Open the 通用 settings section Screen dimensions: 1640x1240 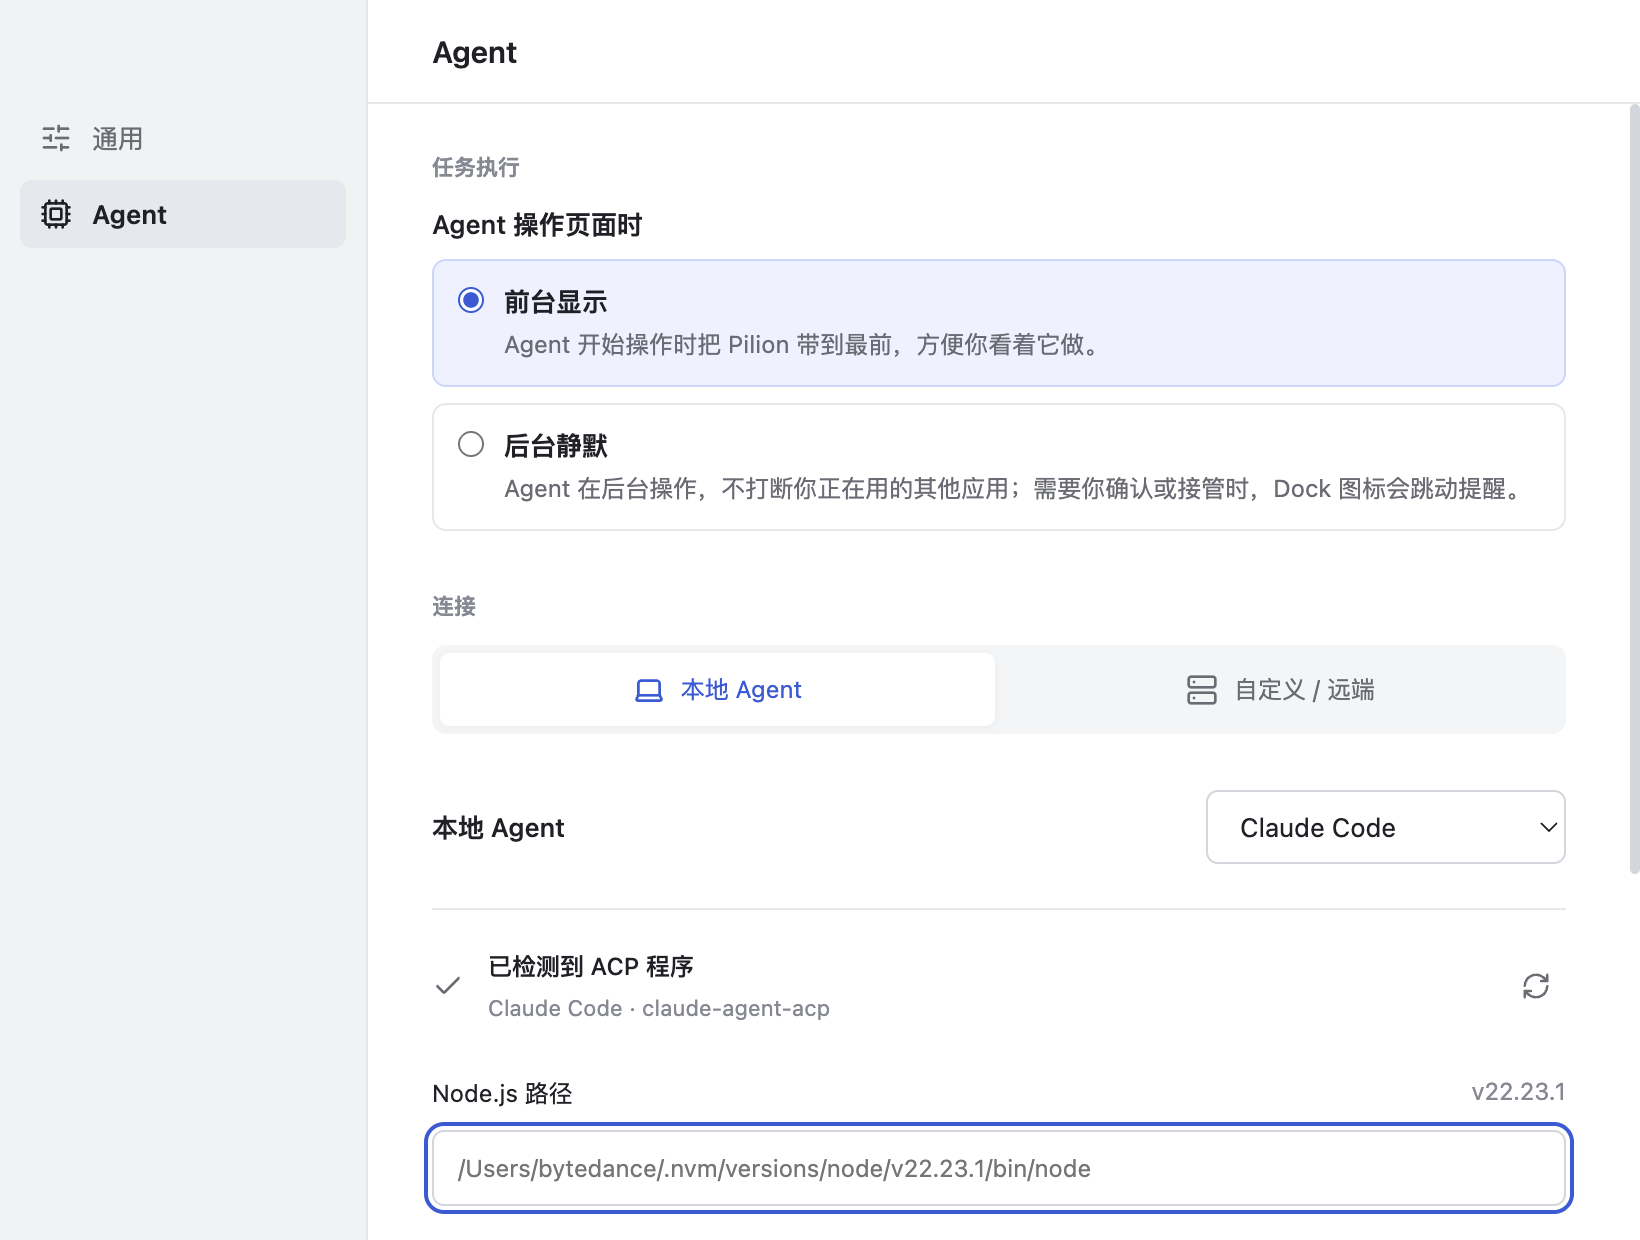(183, 138)
